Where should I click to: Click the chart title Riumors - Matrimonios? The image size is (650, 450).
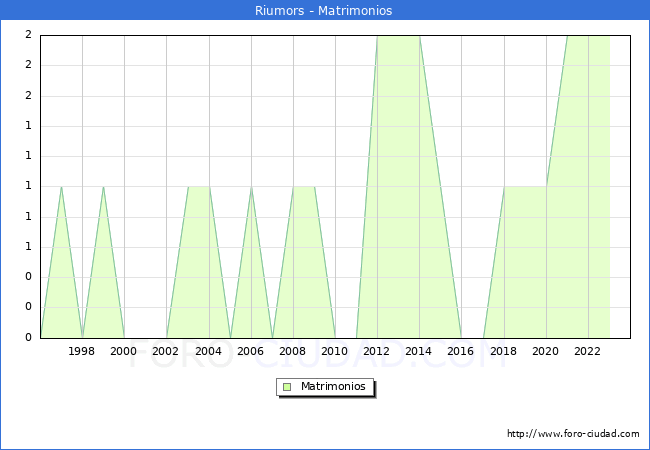(x=323, y=10)
